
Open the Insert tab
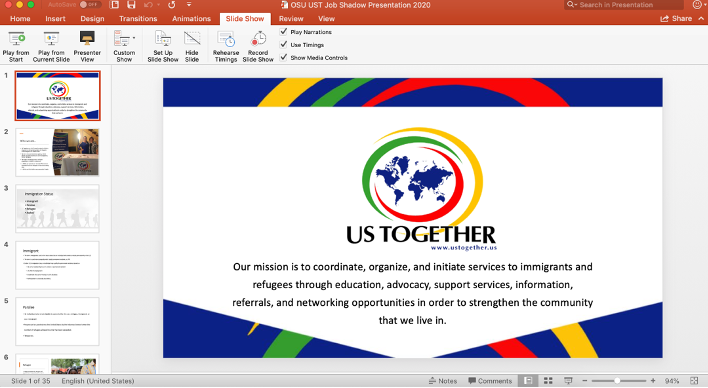[x=55, y=19]
